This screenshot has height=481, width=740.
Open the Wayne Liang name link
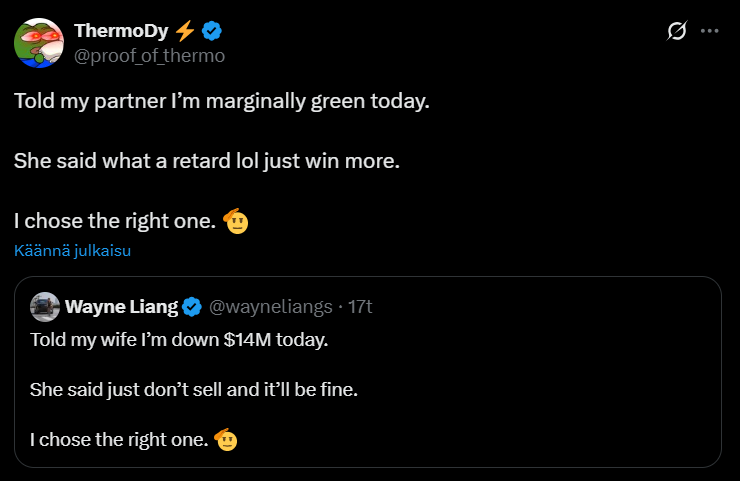[x=120, y=306]
